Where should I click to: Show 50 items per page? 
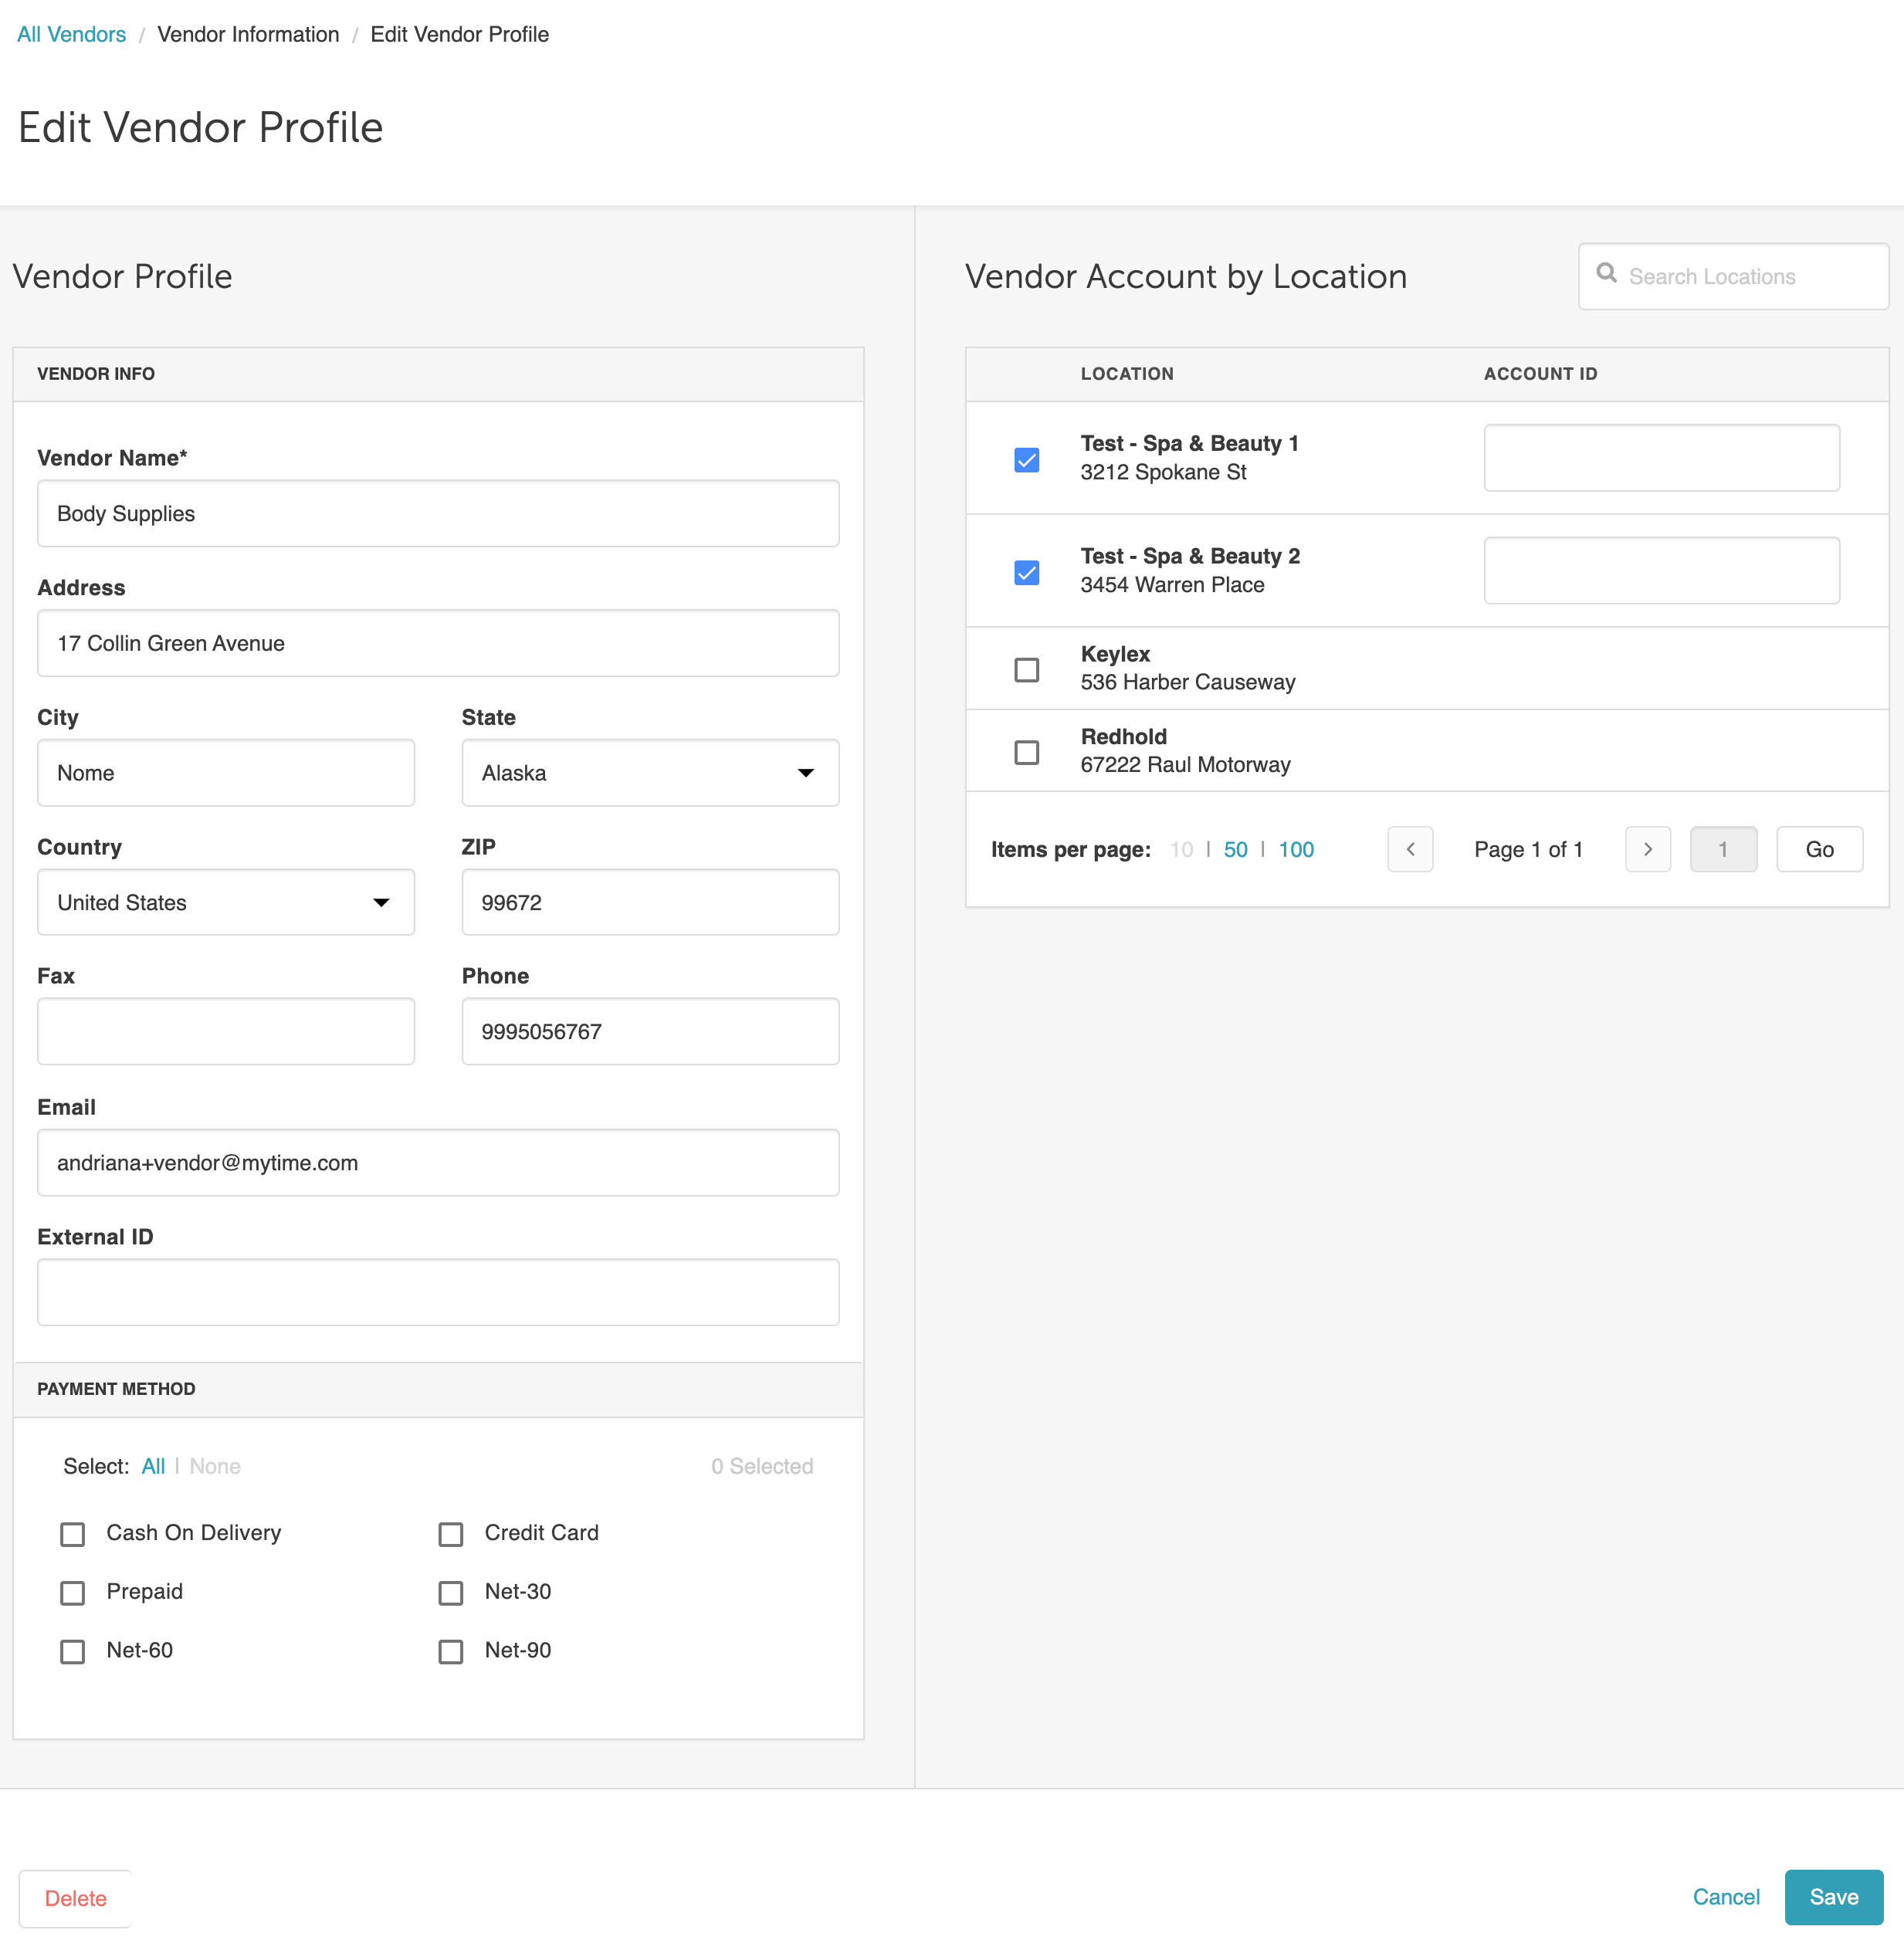coord(1235,849)
